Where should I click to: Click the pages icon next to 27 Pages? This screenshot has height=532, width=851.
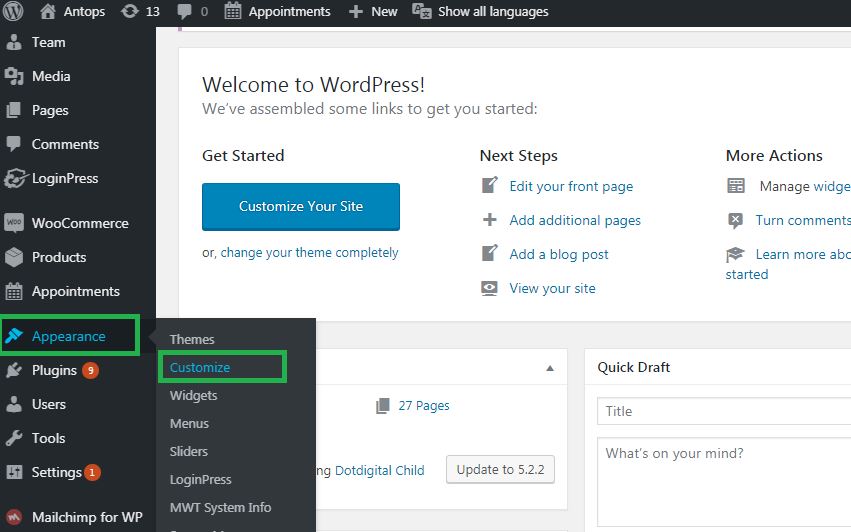[383, 406]
